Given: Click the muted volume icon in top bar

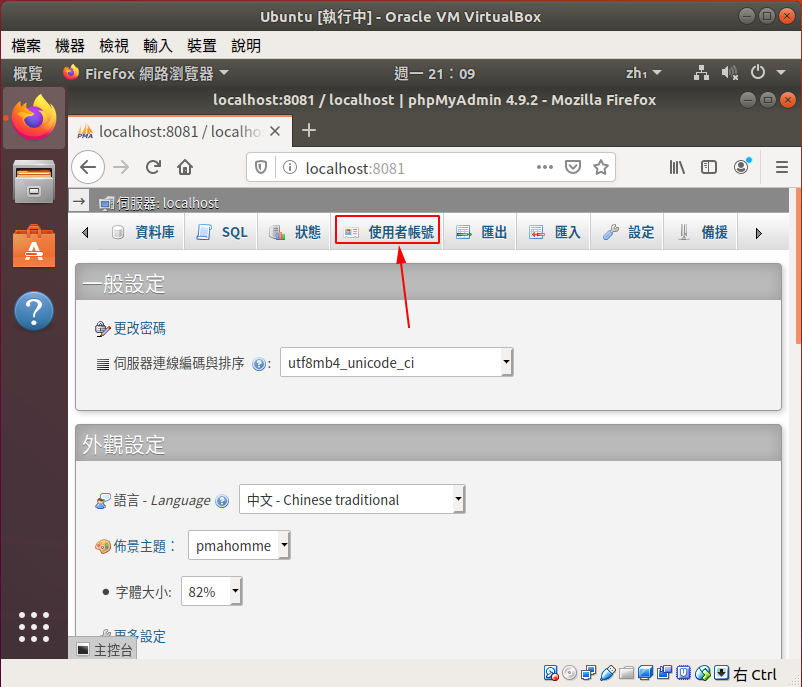Looking at the screenshot, I should click(x=729, y=73).
